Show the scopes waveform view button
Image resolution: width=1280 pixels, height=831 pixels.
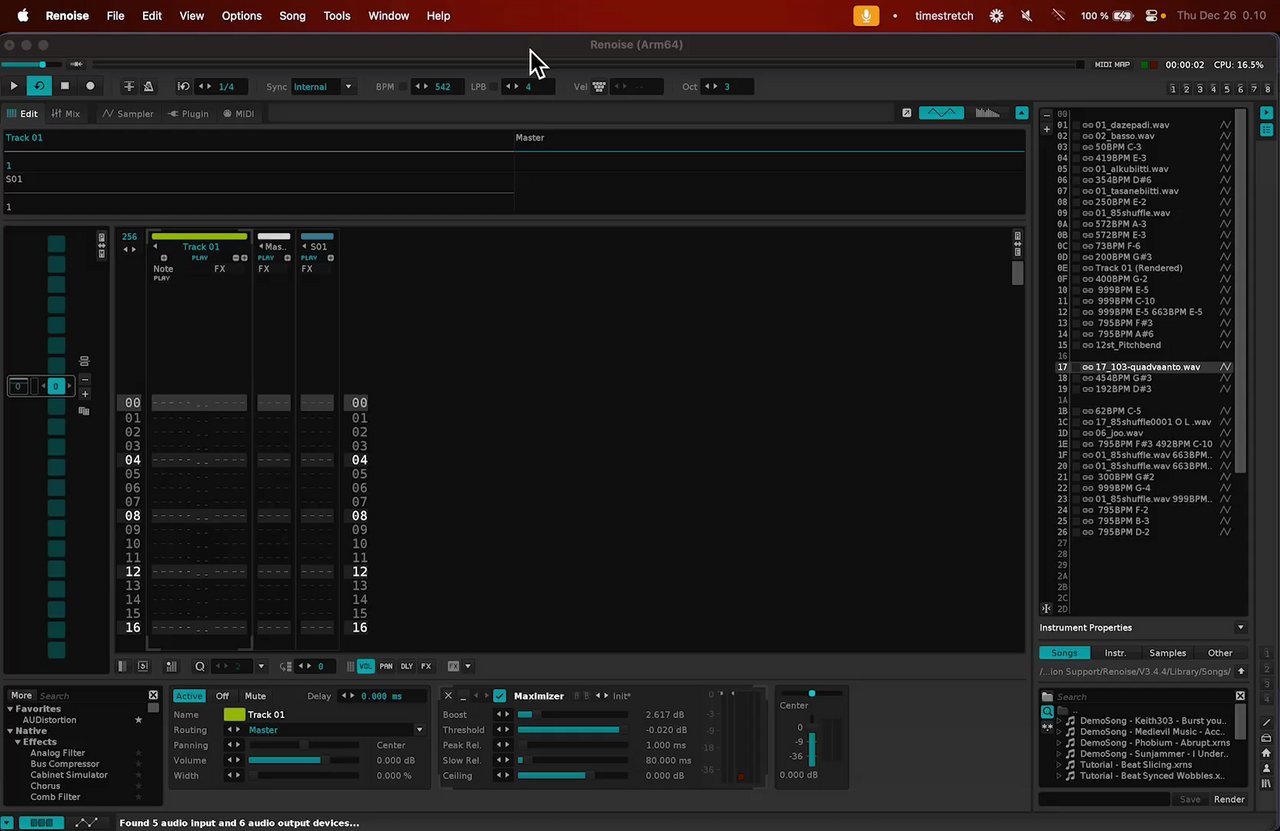[x=941, y=113]
